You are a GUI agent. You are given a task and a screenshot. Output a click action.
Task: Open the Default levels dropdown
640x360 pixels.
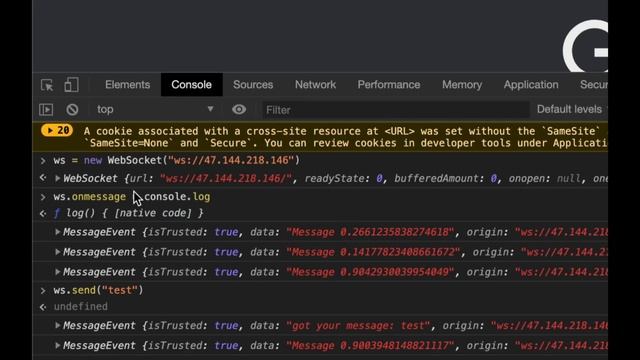point(571,109)
